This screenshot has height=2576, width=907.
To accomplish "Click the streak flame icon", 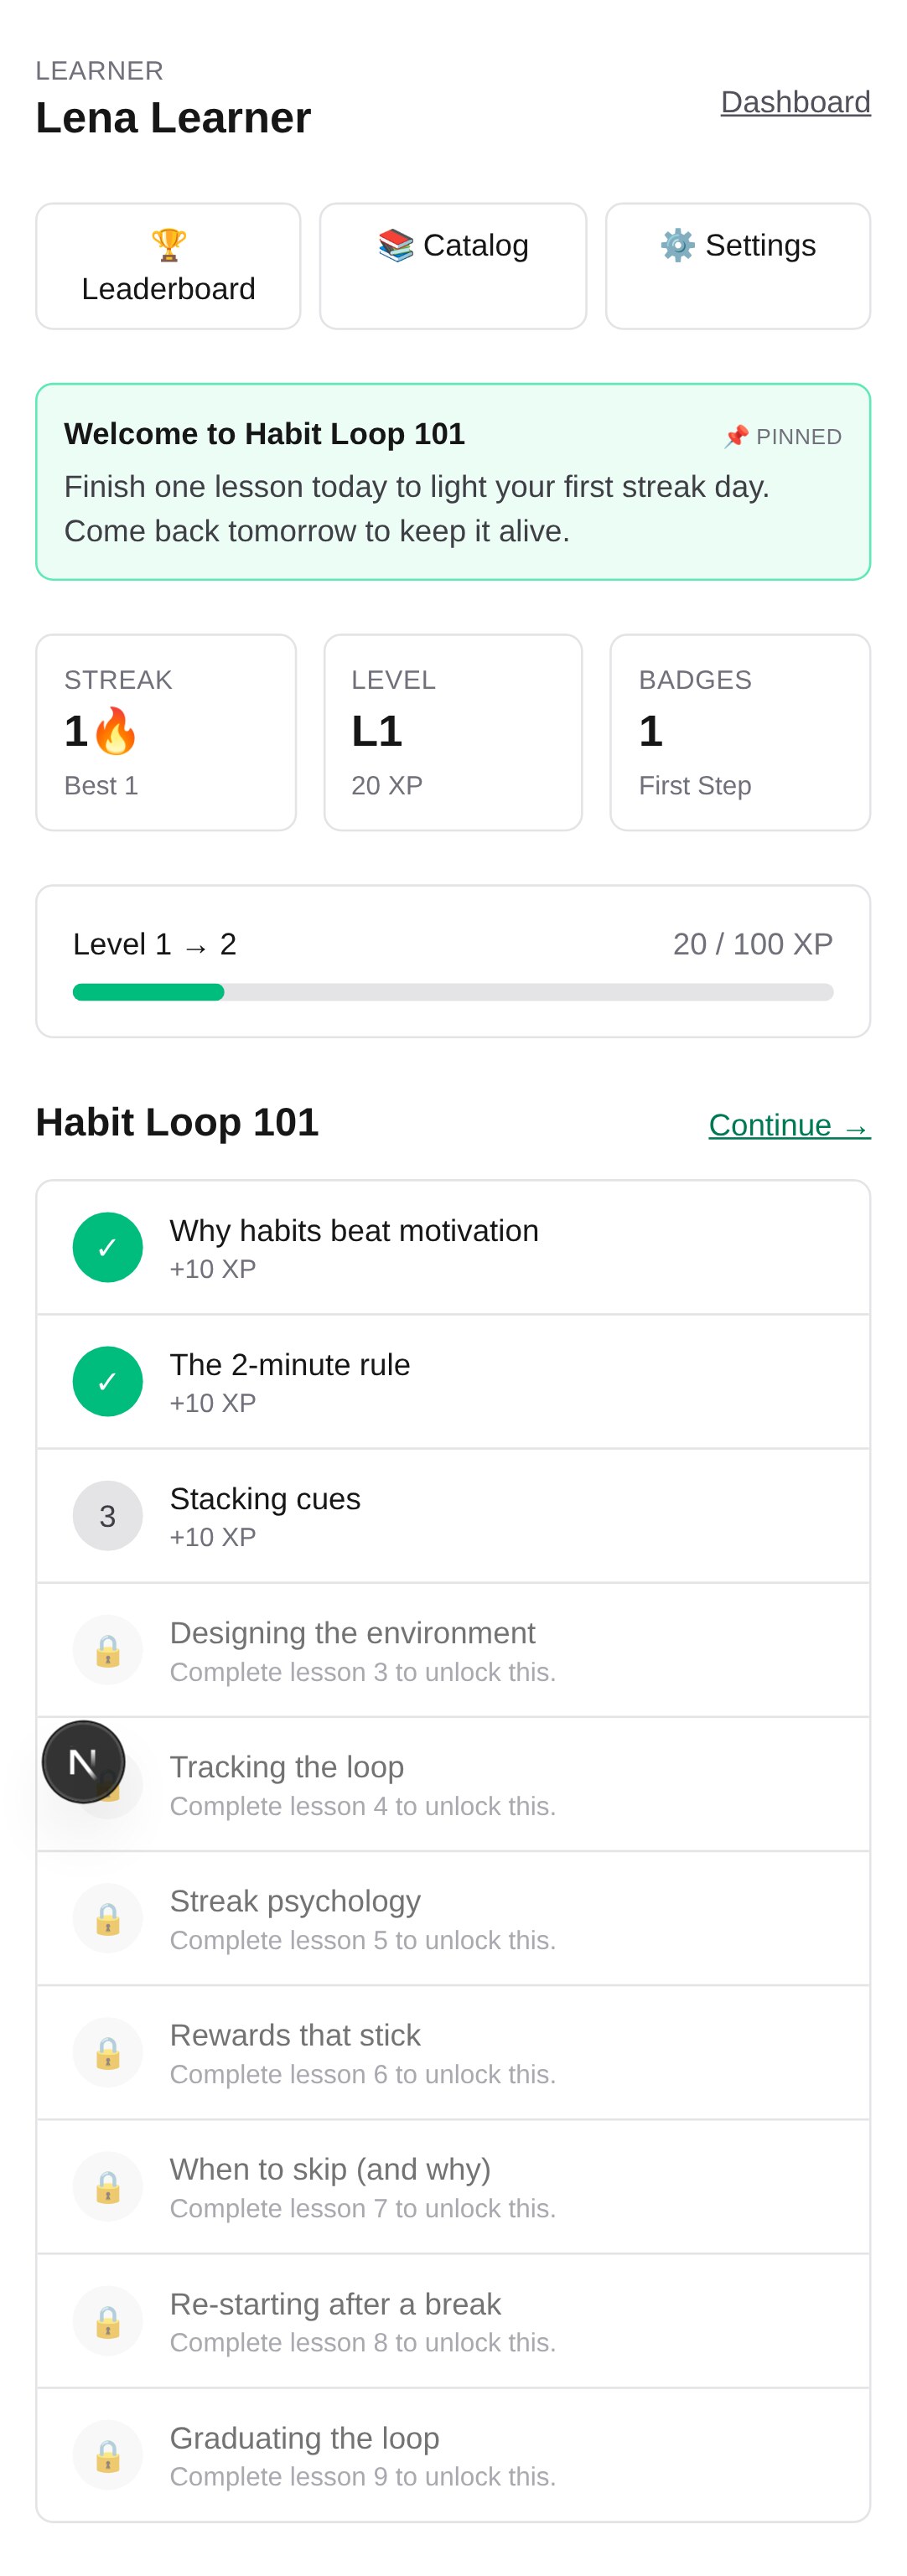I will (116, 731).
